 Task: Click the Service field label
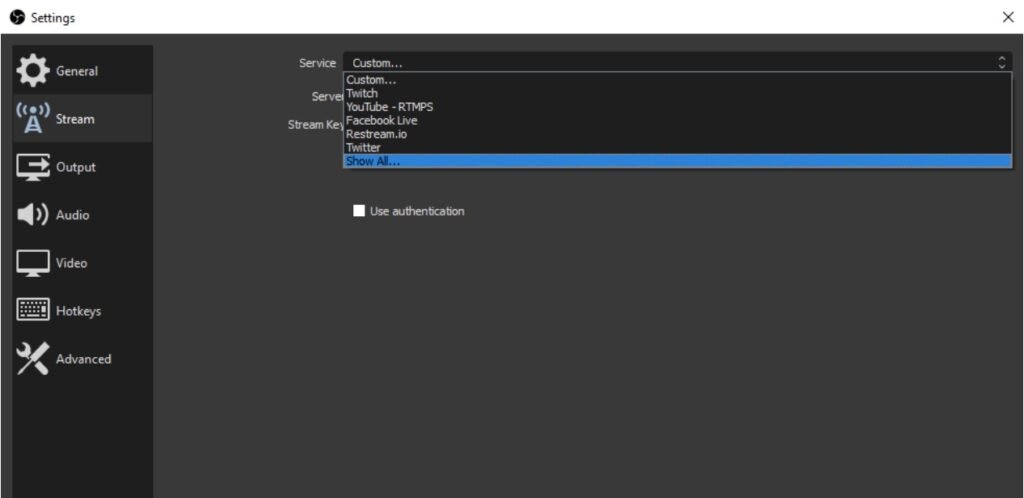(317, 63)
